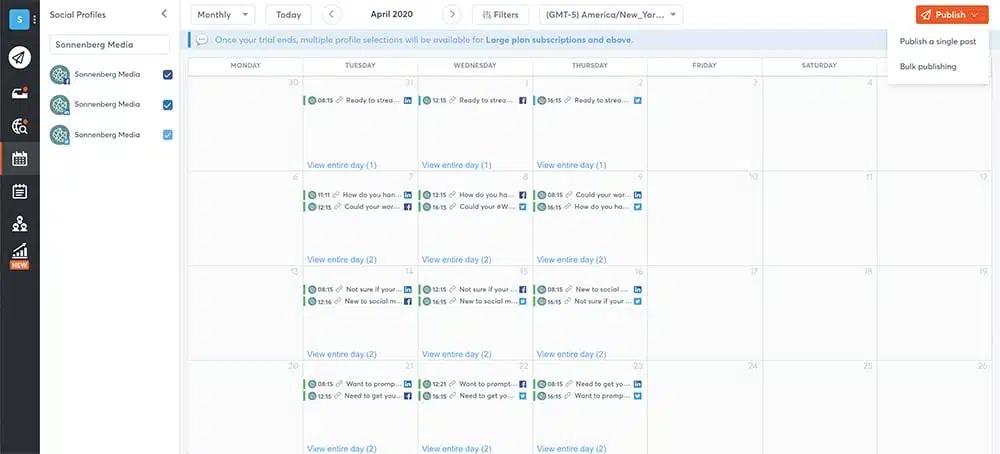This screenshot has height=454, width=1000.
Task: Click the blue S account avatar
Action: click(x=18, y=20)
